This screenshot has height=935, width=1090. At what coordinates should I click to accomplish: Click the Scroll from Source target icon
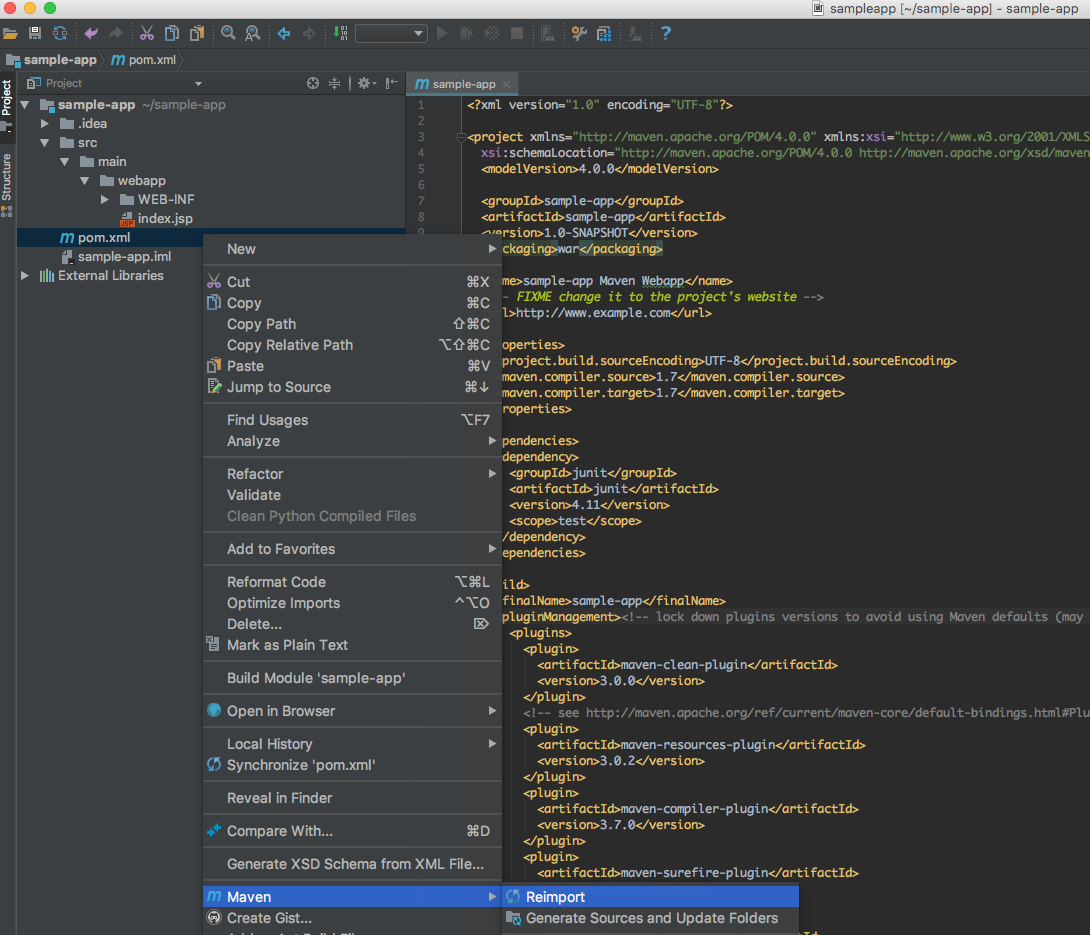click(x=313, y=83)
